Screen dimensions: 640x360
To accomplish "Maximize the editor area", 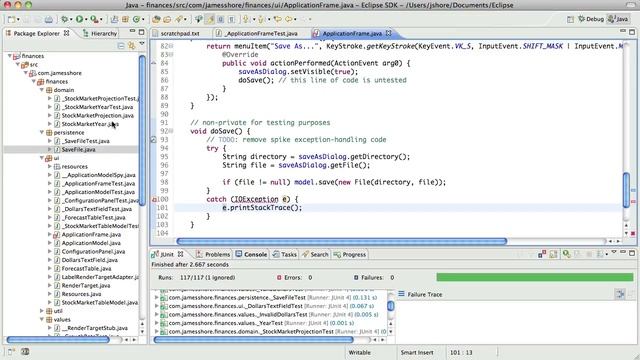I will tap(632, 32).
